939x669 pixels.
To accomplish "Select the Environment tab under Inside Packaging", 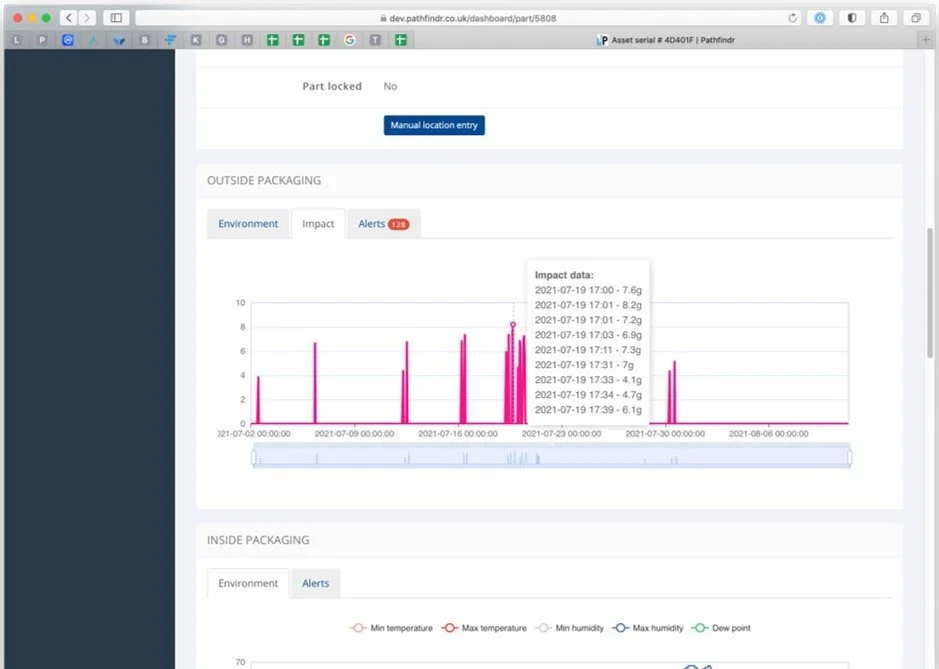I will coord(247,583).
